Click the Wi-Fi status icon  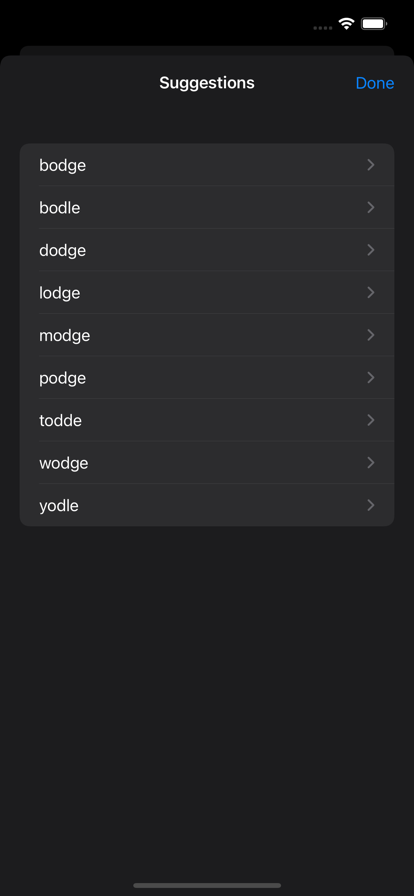pyautogui.click(x=346, y=23)
